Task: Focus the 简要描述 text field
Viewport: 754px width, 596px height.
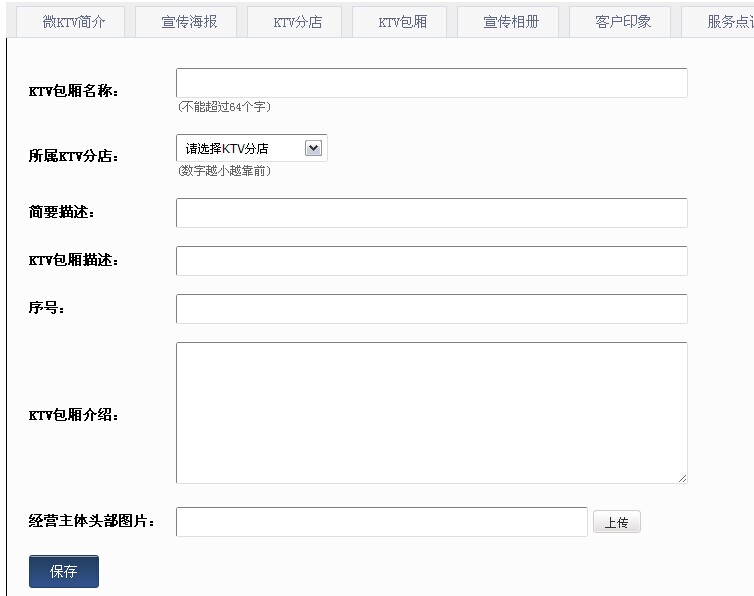Action: pyautogui.click(x=431, y=213)
